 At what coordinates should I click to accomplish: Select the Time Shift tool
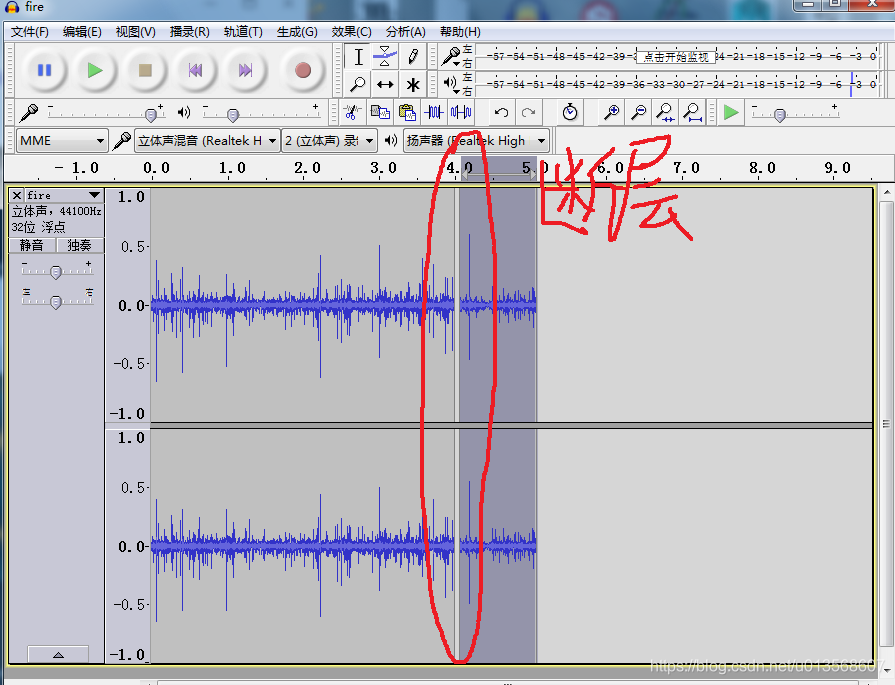(385, 84)
